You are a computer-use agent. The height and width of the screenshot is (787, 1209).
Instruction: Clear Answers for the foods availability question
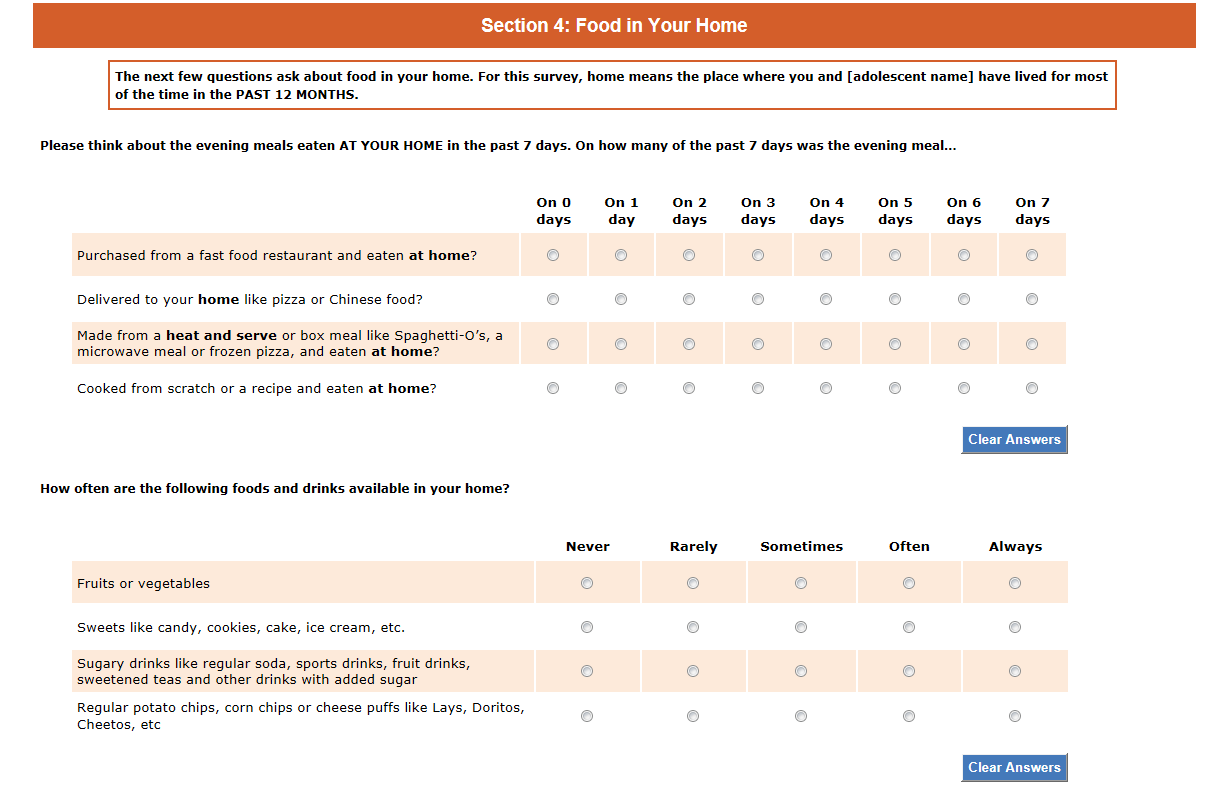point(1014,768)
